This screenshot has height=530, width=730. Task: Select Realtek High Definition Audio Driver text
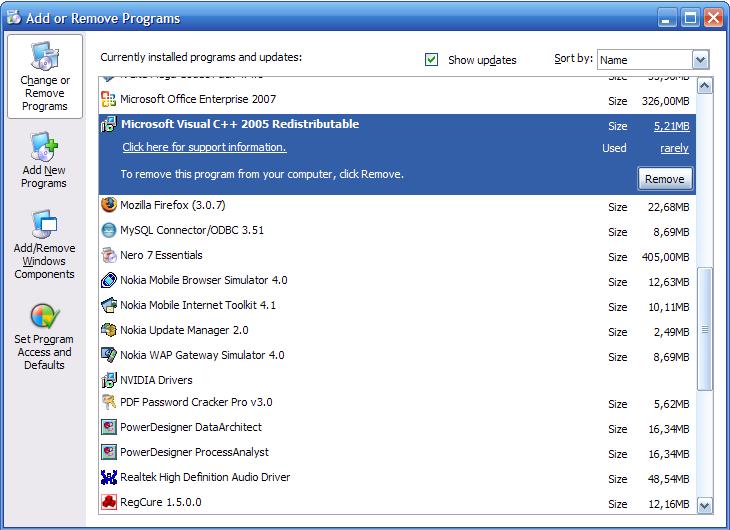pyautogui.click(x=205, y=477)
